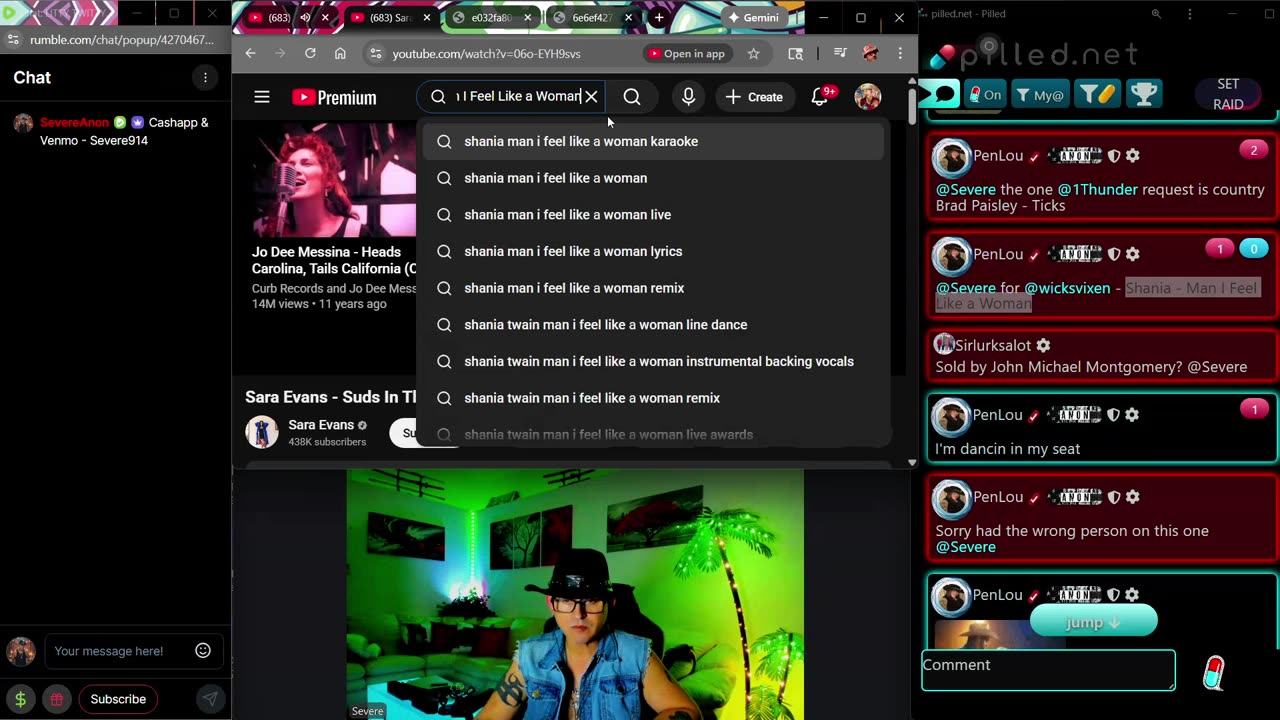This screenshot has height=720, width=1280.
Task: Open the trophy leaderboard in Pilled
Action: click(1144, 94)
